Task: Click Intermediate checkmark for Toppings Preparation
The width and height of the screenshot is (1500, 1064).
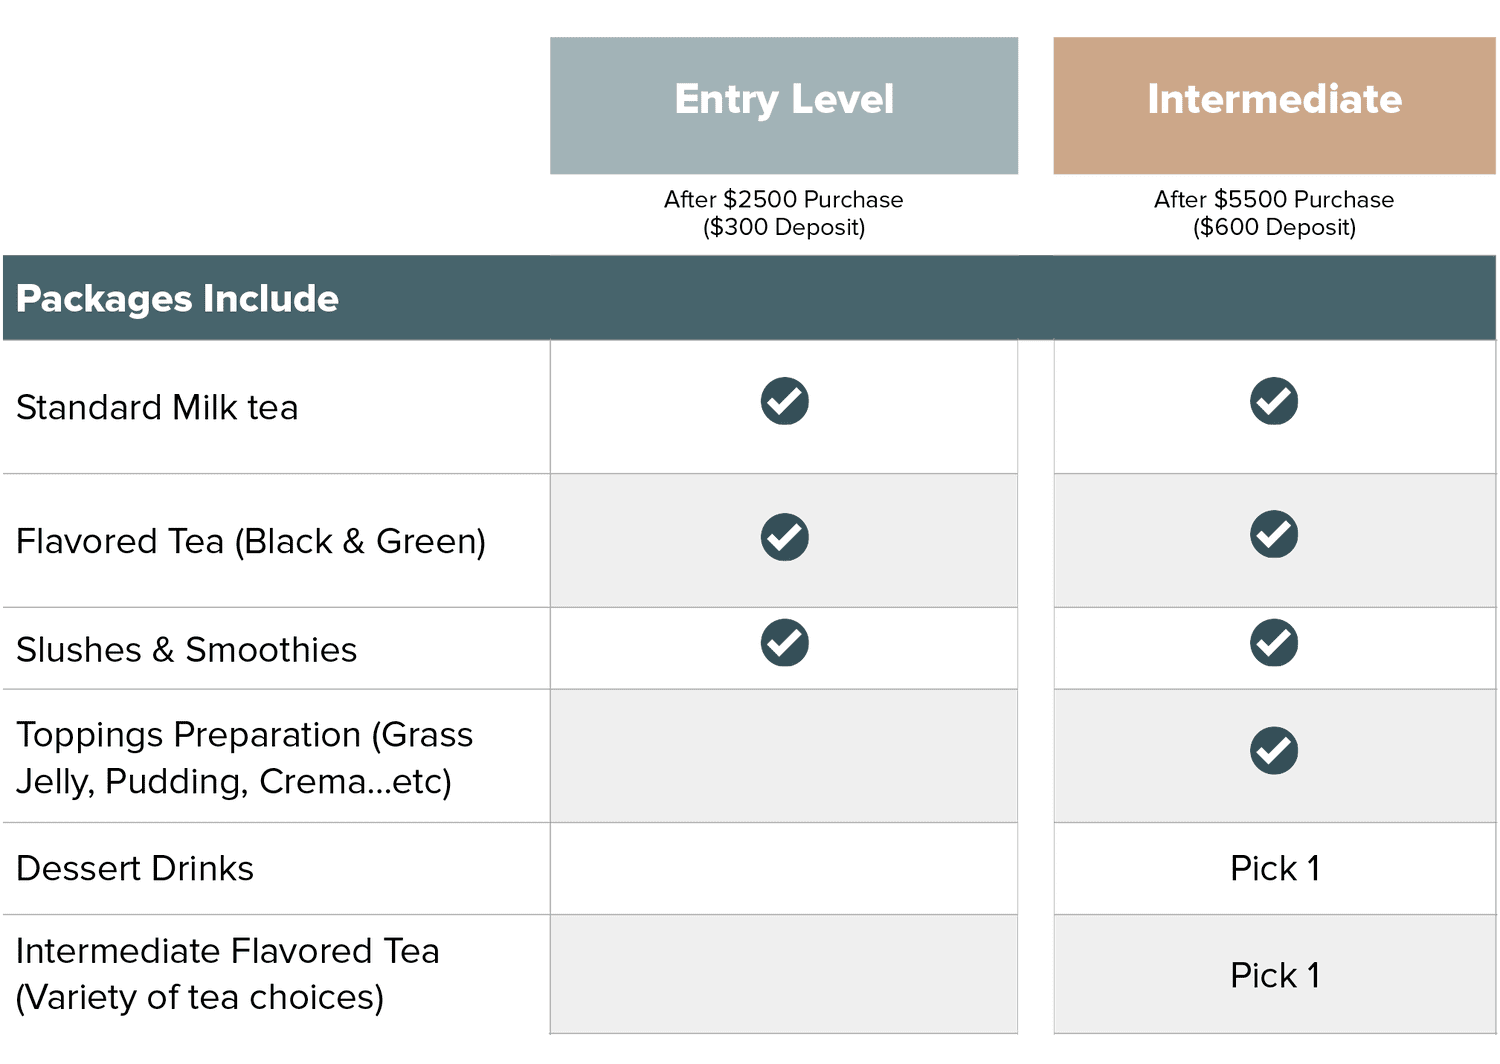Action: click(1273, 751)
